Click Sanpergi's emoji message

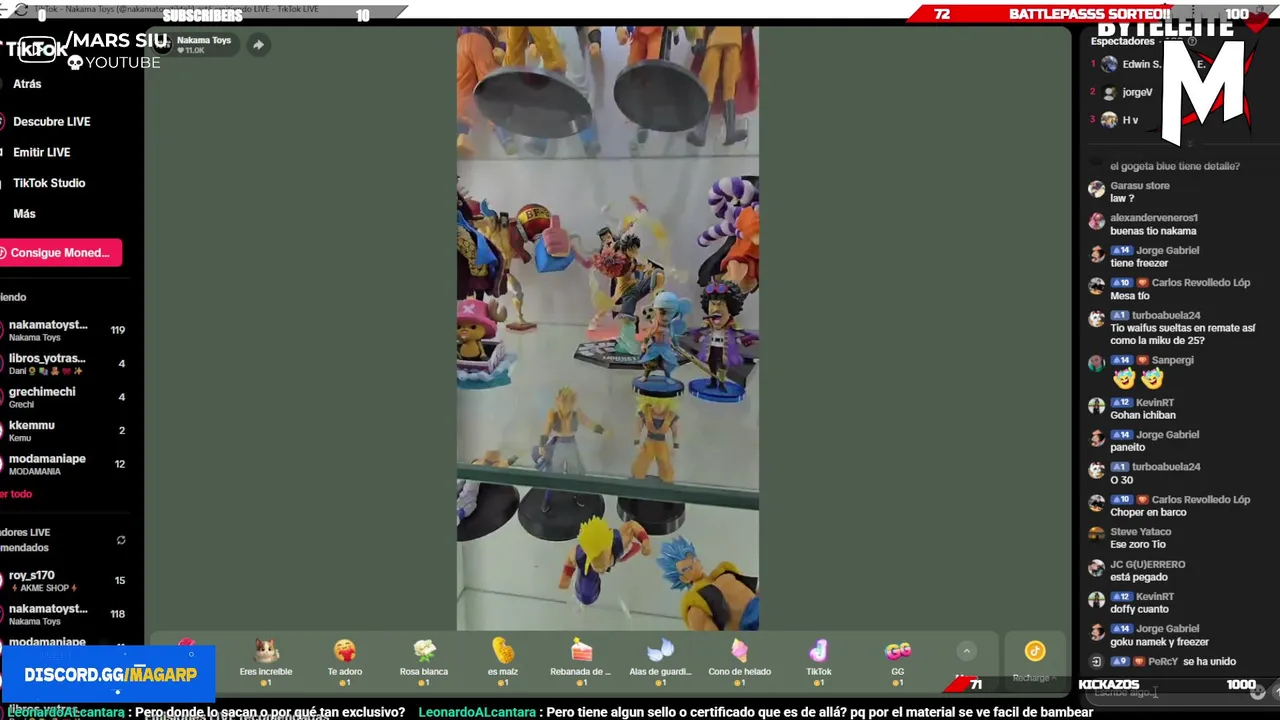[1138, 378]
